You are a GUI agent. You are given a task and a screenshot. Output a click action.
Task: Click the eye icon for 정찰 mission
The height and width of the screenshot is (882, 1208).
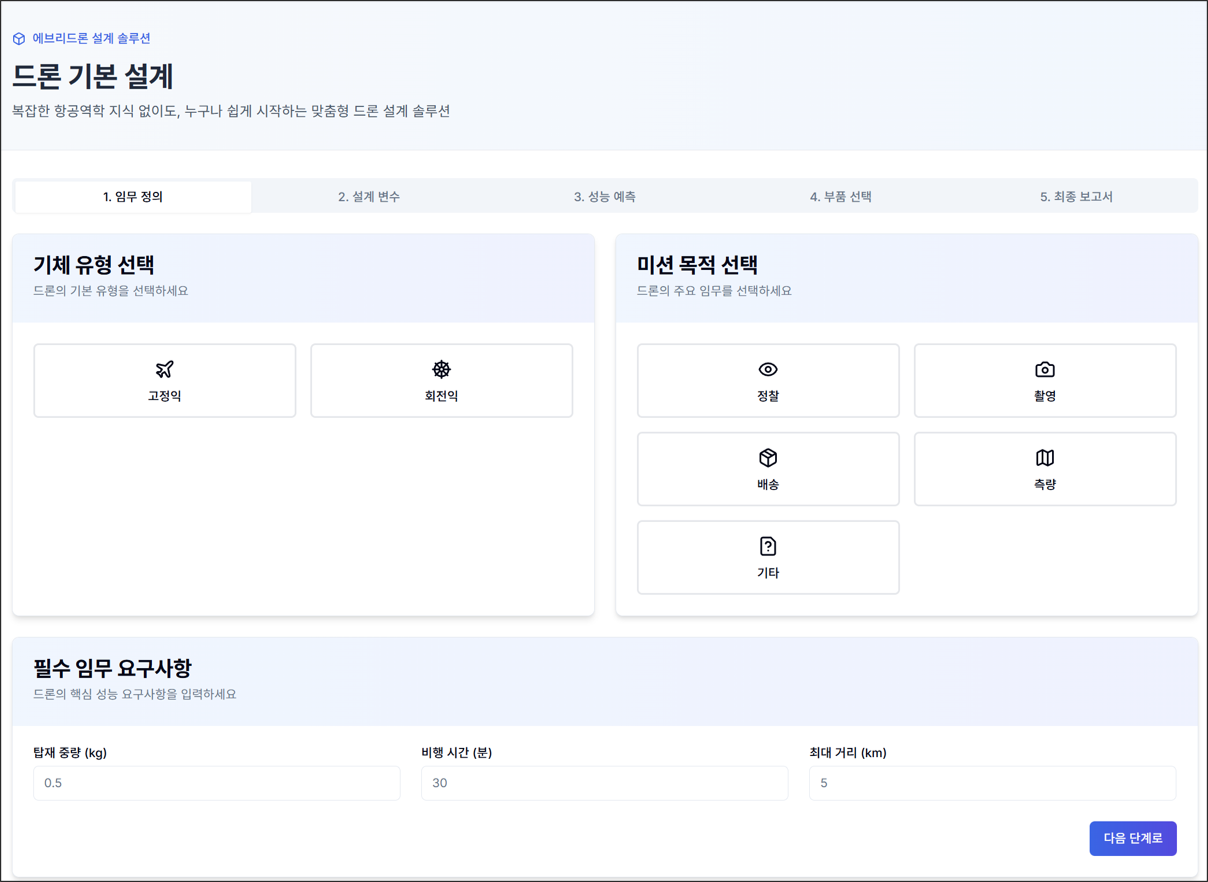768,369
